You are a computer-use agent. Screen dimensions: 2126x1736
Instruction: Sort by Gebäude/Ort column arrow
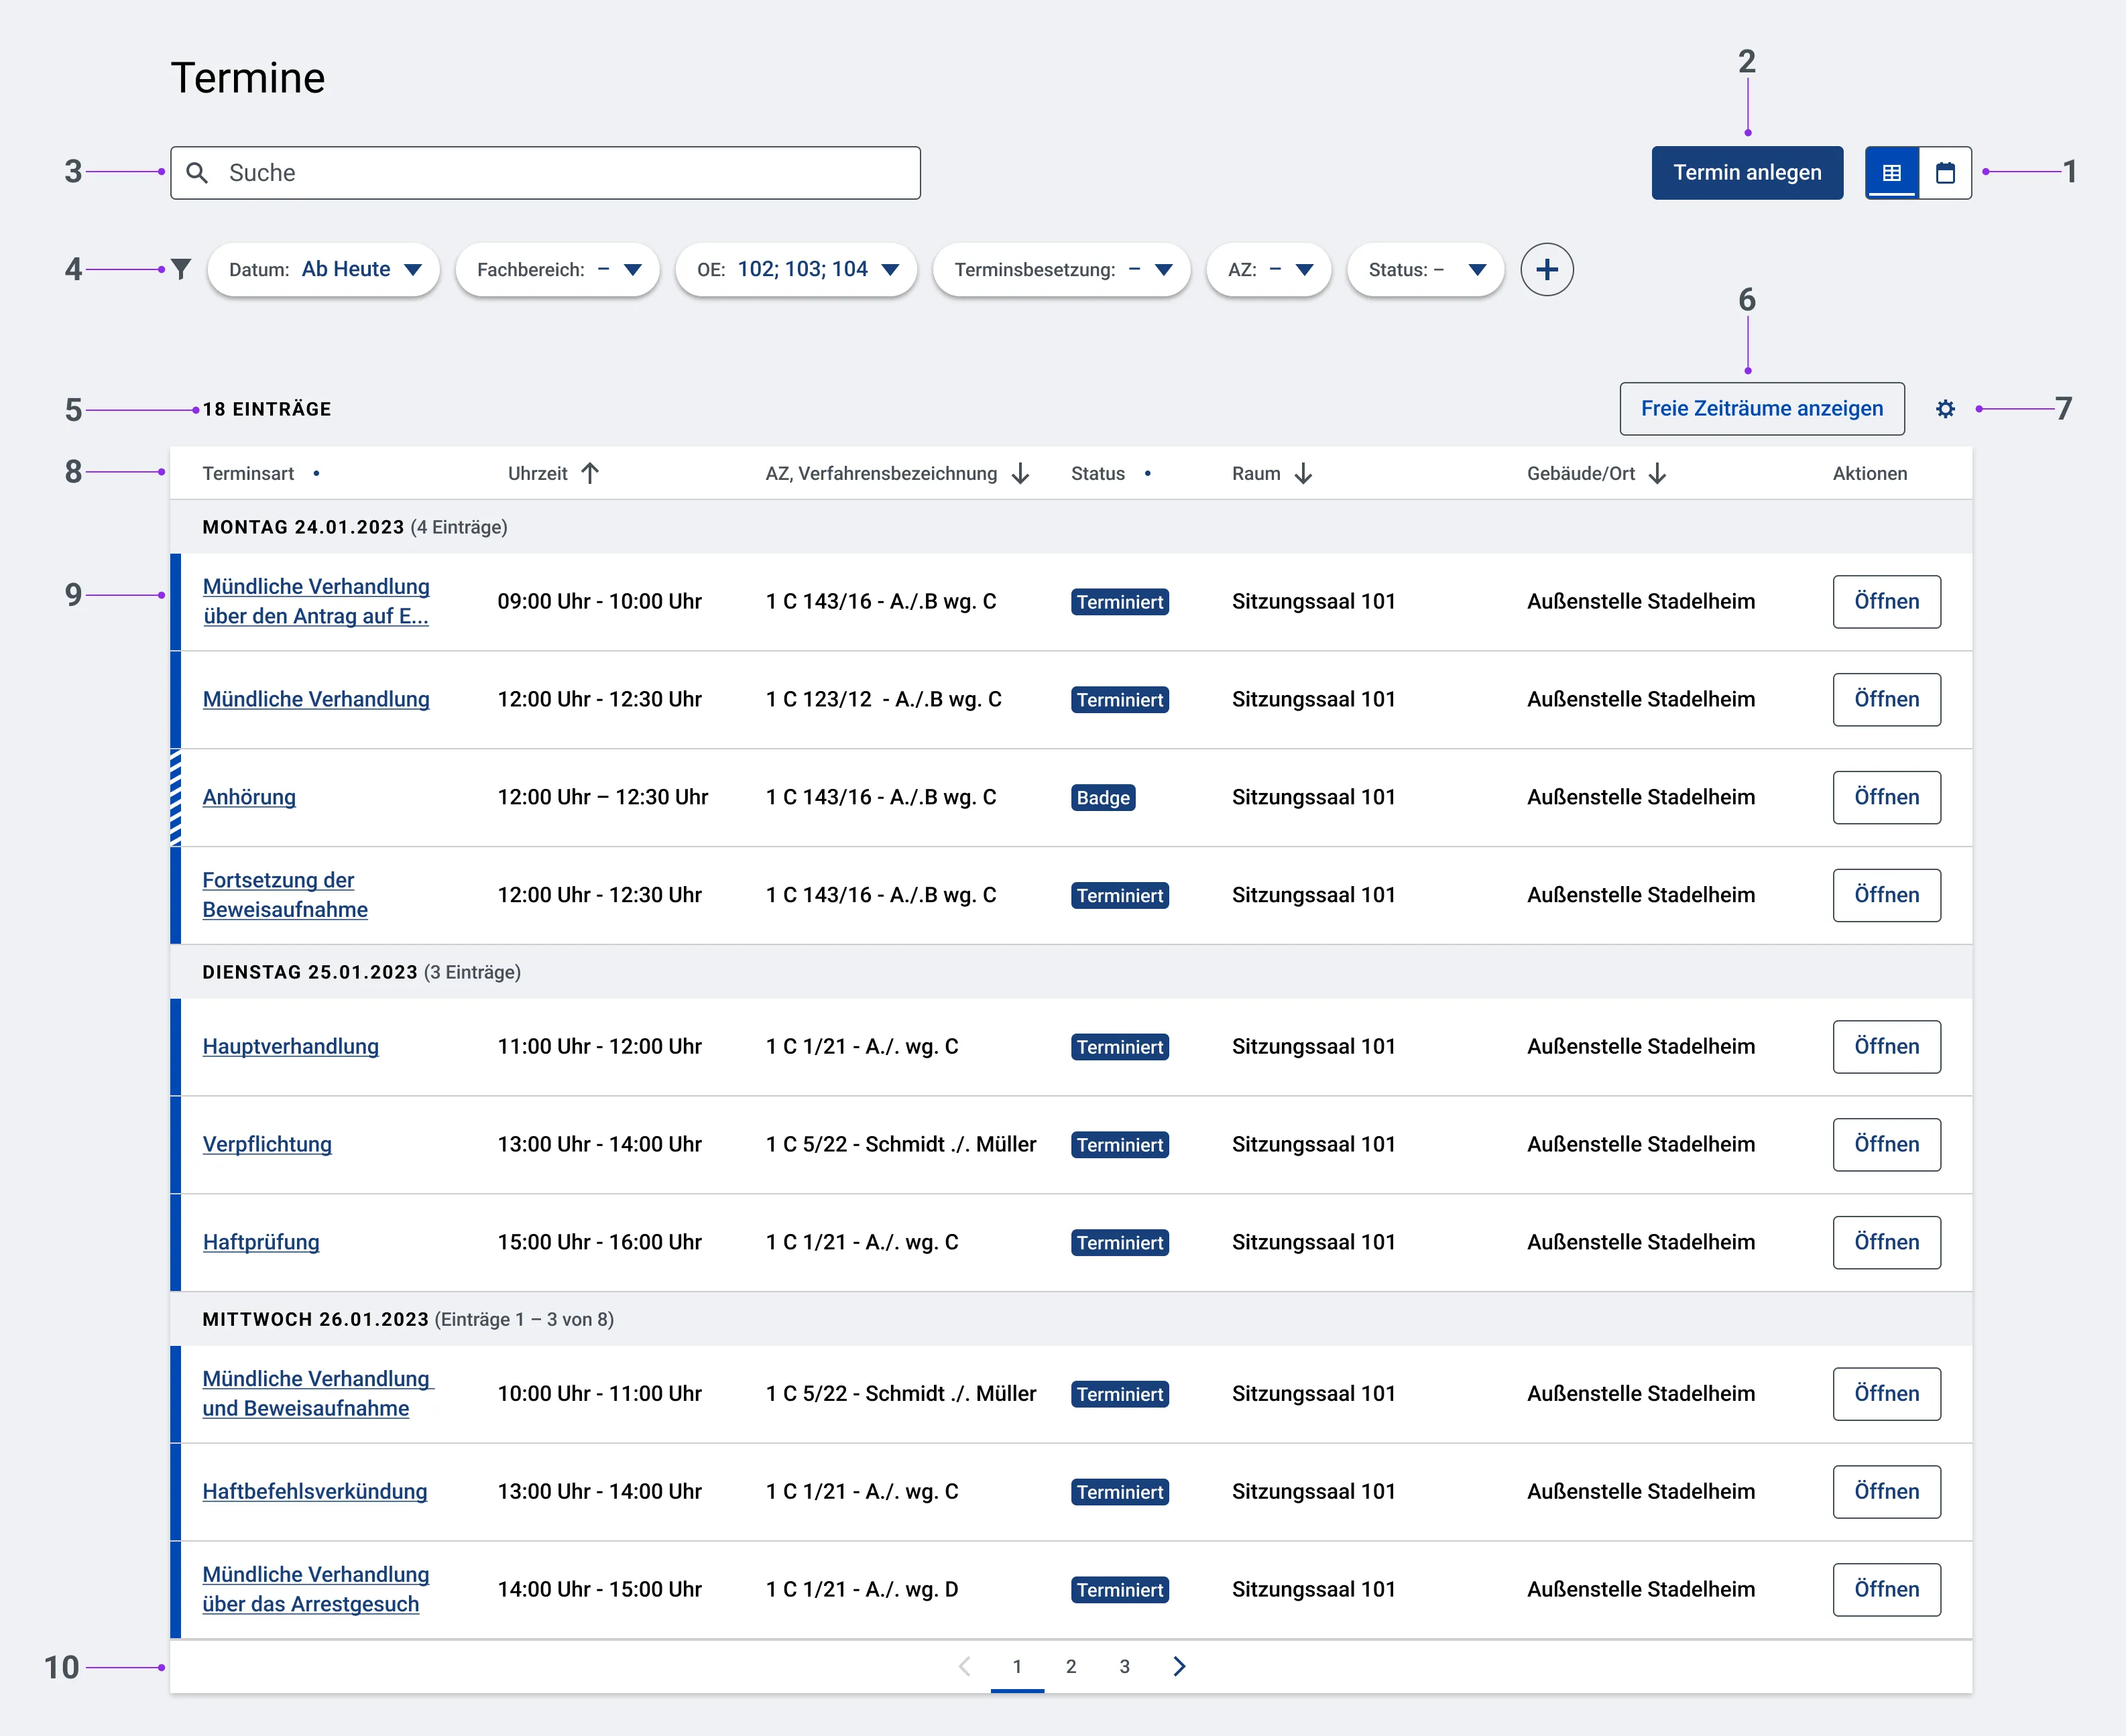(x=1657, y=473)
